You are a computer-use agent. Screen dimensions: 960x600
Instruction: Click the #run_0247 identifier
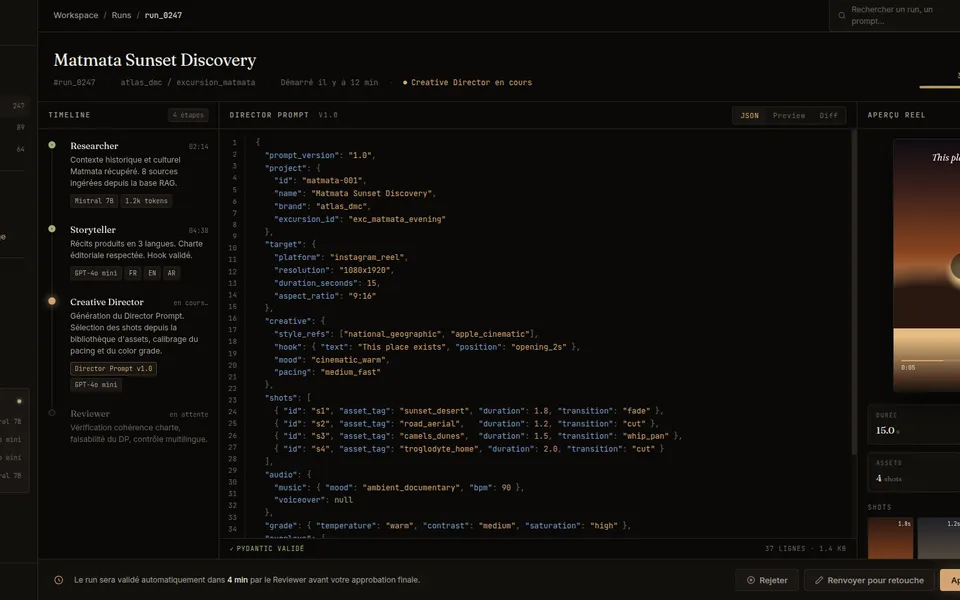click(74, 82)
